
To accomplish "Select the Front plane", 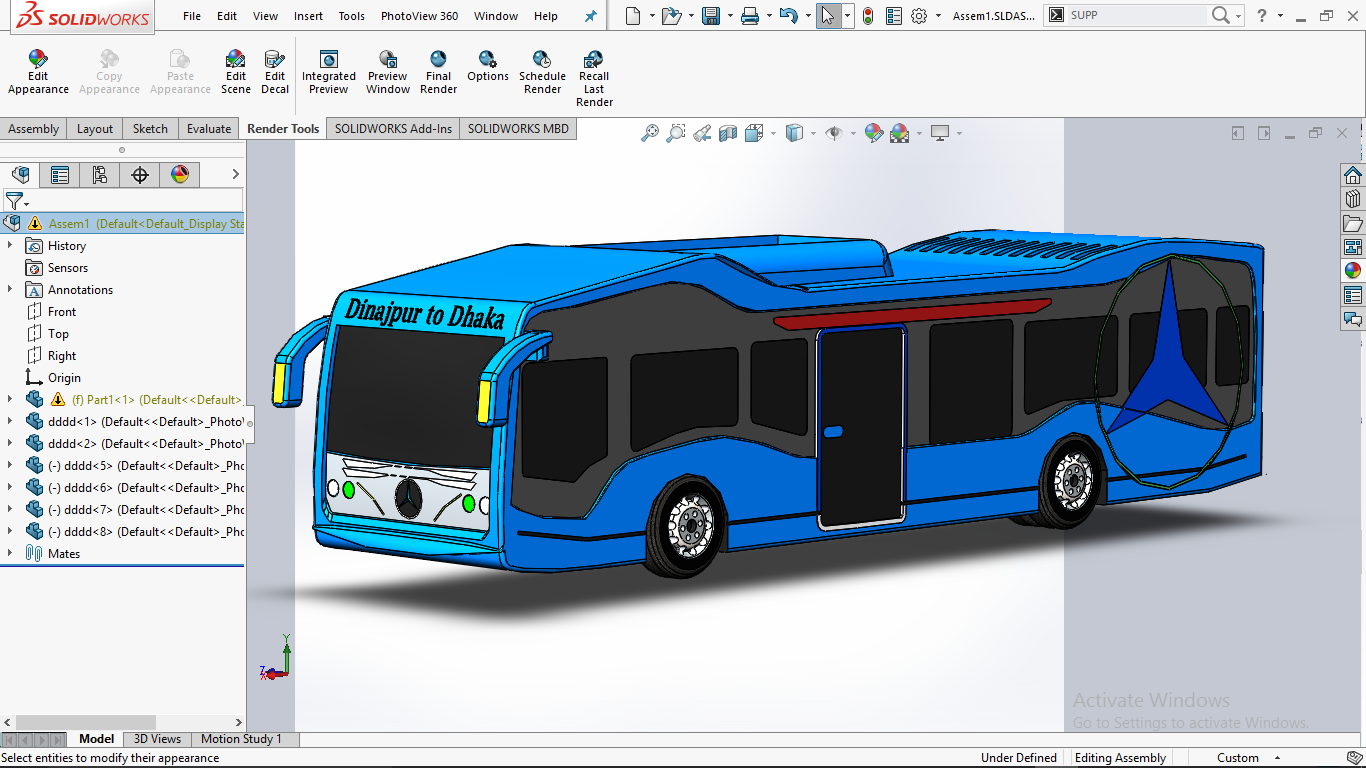I will tap(62, 311).
